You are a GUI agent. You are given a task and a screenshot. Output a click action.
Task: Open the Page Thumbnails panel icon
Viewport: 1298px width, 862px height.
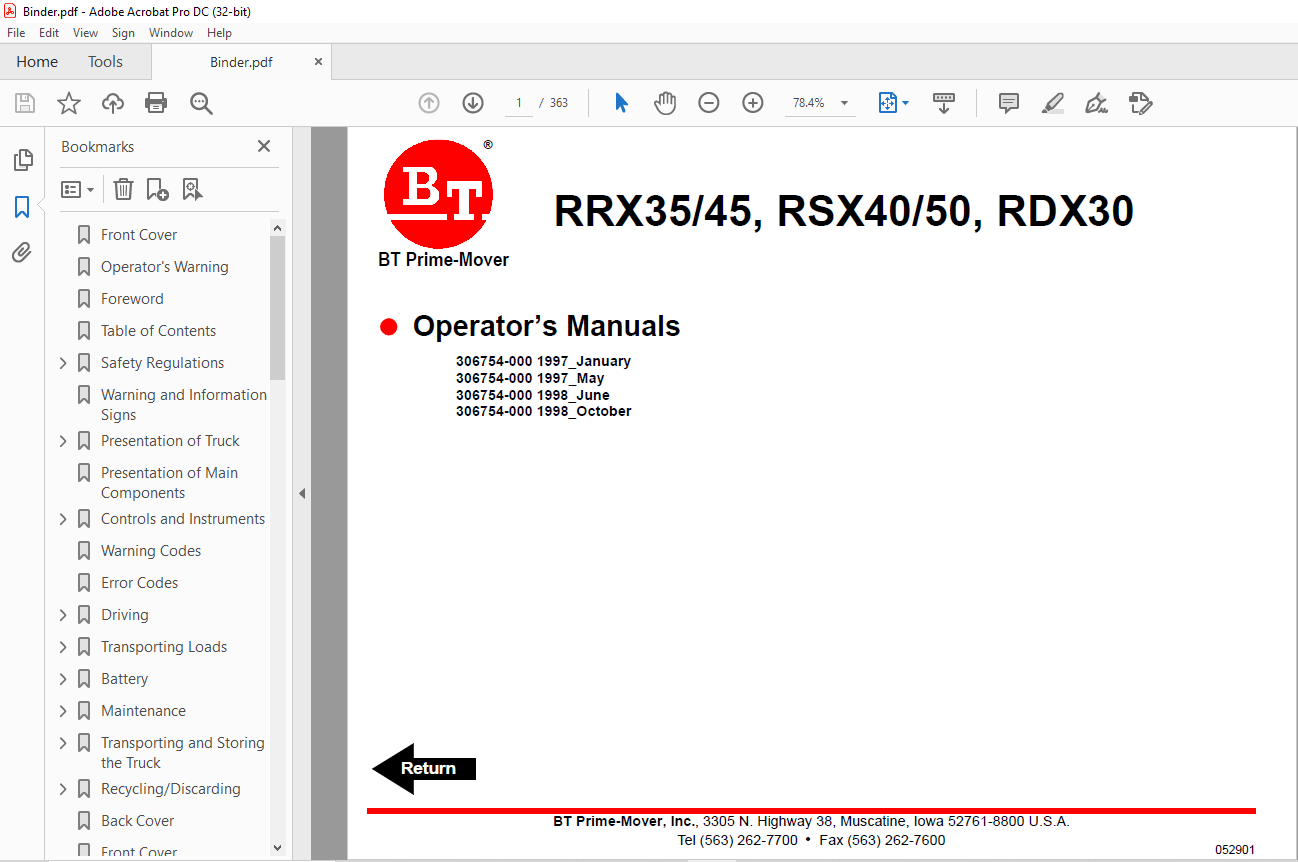[x=22, y=160]
